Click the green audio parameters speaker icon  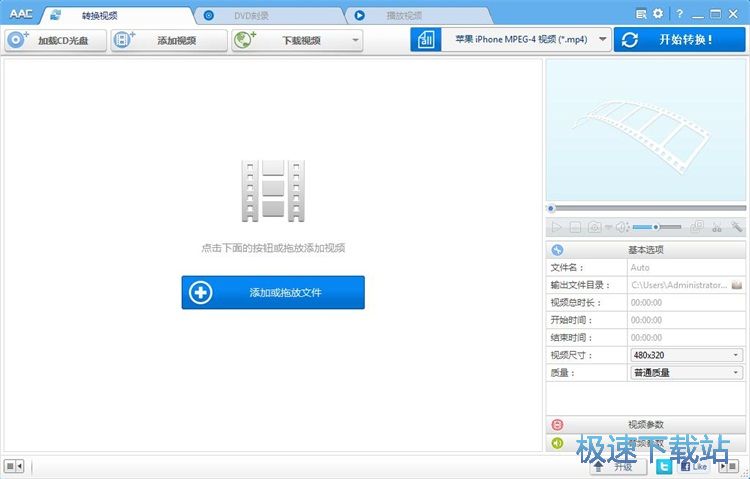click(x=557, y=443)
